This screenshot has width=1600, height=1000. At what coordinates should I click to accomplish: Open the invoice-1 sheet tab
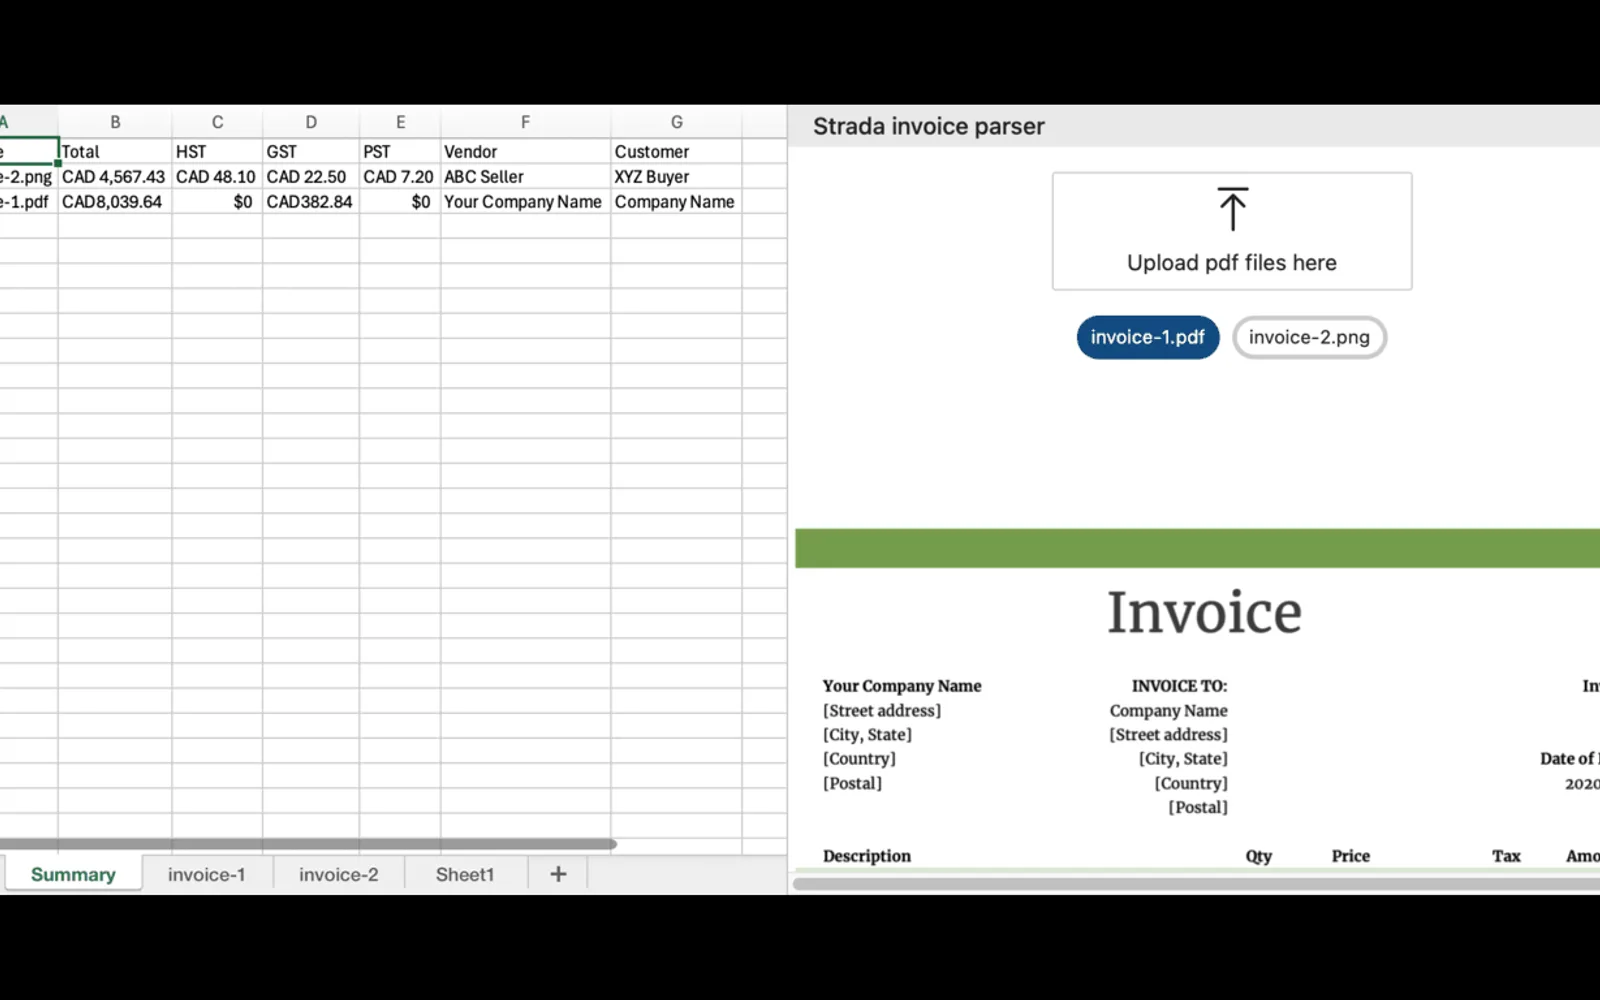point(207,874)
